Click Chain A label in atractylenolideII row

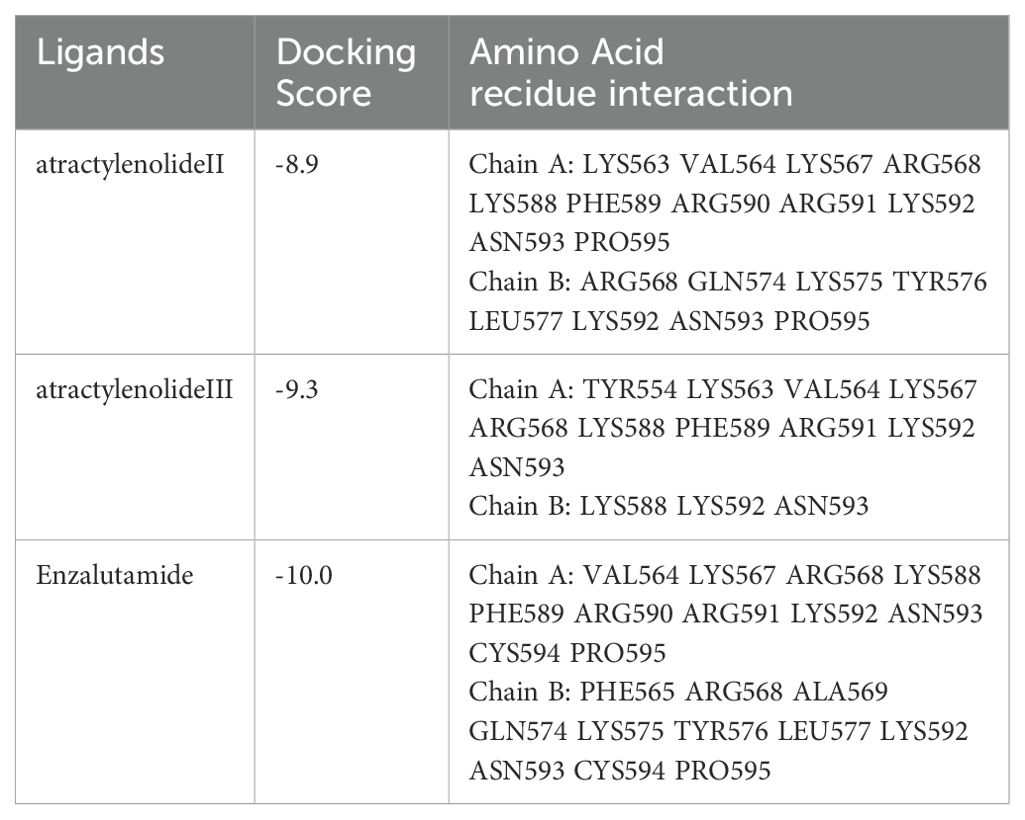tap(521, 164)
